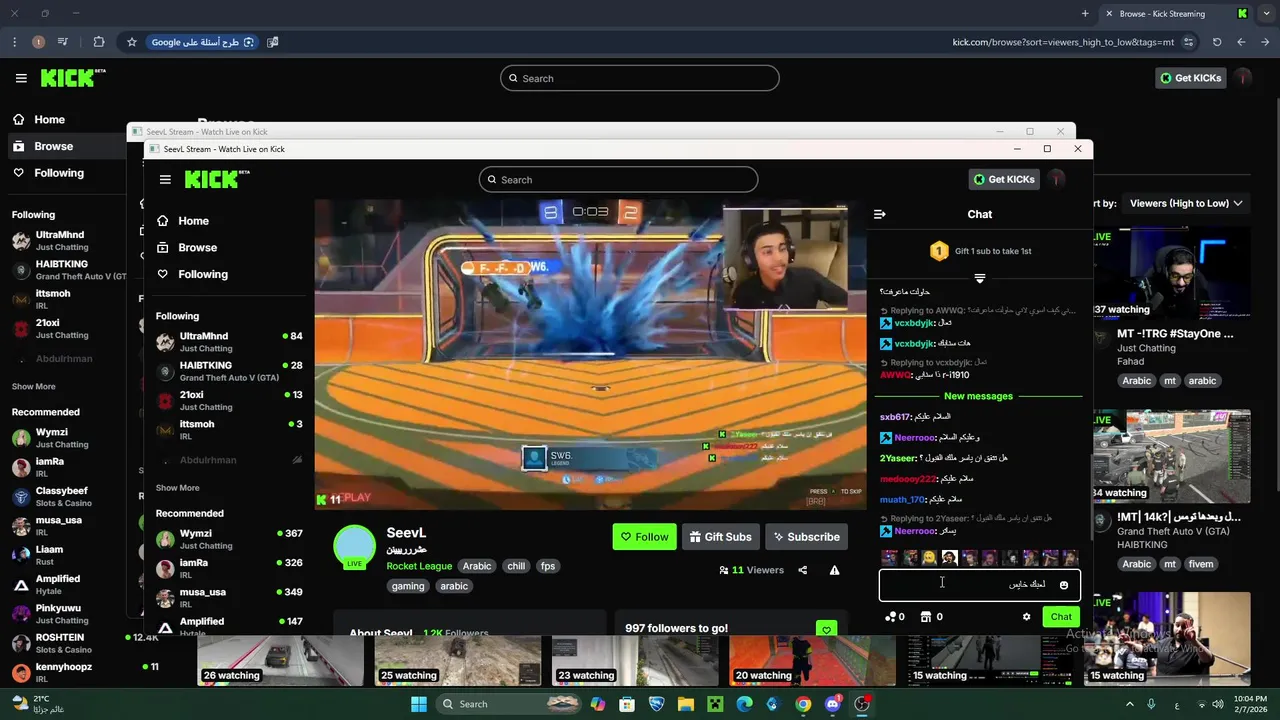Click the chill tag under SeevL
The width and height of the screenshot is (1280, 720).
point(516,566)
